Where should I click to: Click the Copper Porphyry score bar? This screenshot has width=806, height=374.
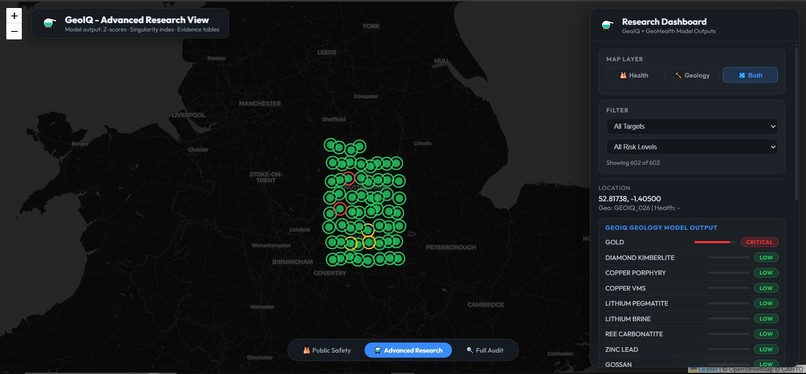coord(728,273)
